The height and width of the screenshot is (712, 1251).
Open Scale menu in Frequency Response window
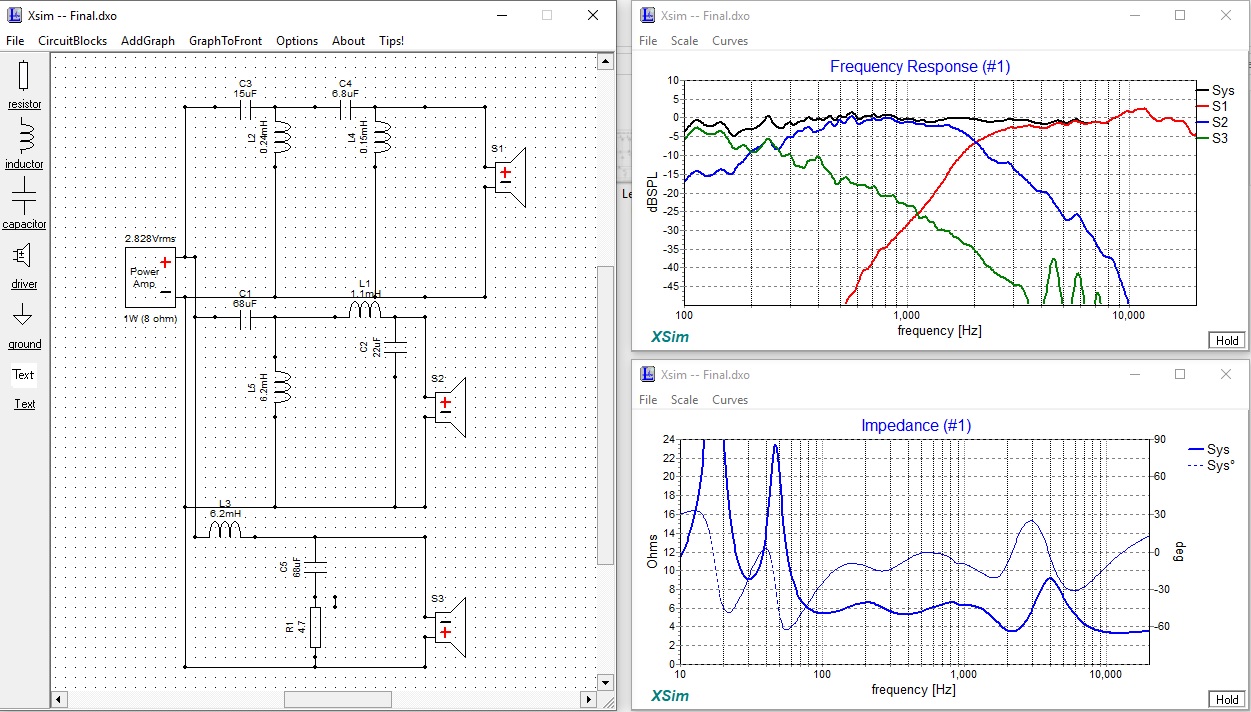[x=685, y=41]
